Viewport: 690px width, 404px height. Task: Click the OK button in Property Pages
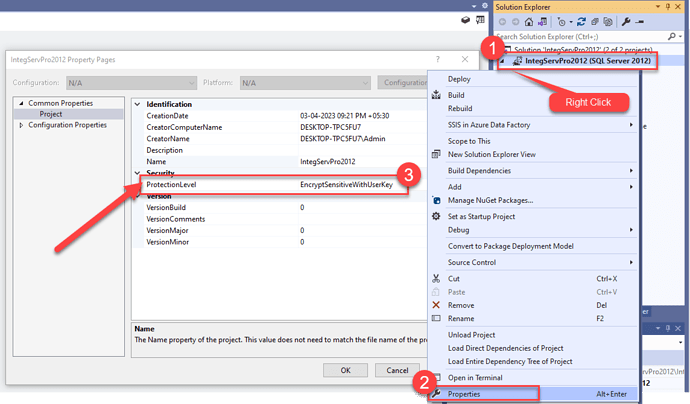tap(345, 370)
